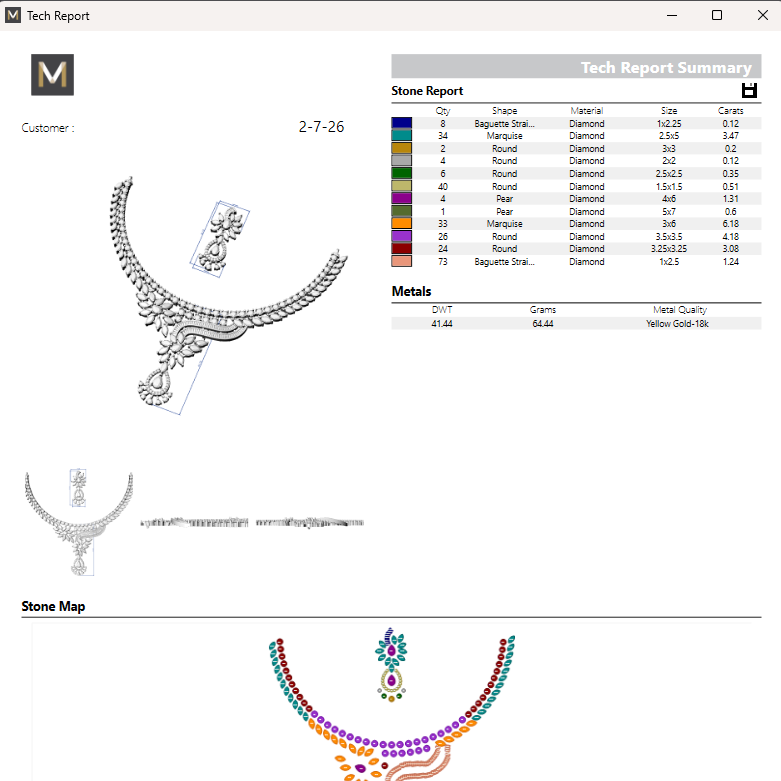The width and height of the screenshot is (781, 781).
Task: Click the Customer label
Action: tap(48, 128)
